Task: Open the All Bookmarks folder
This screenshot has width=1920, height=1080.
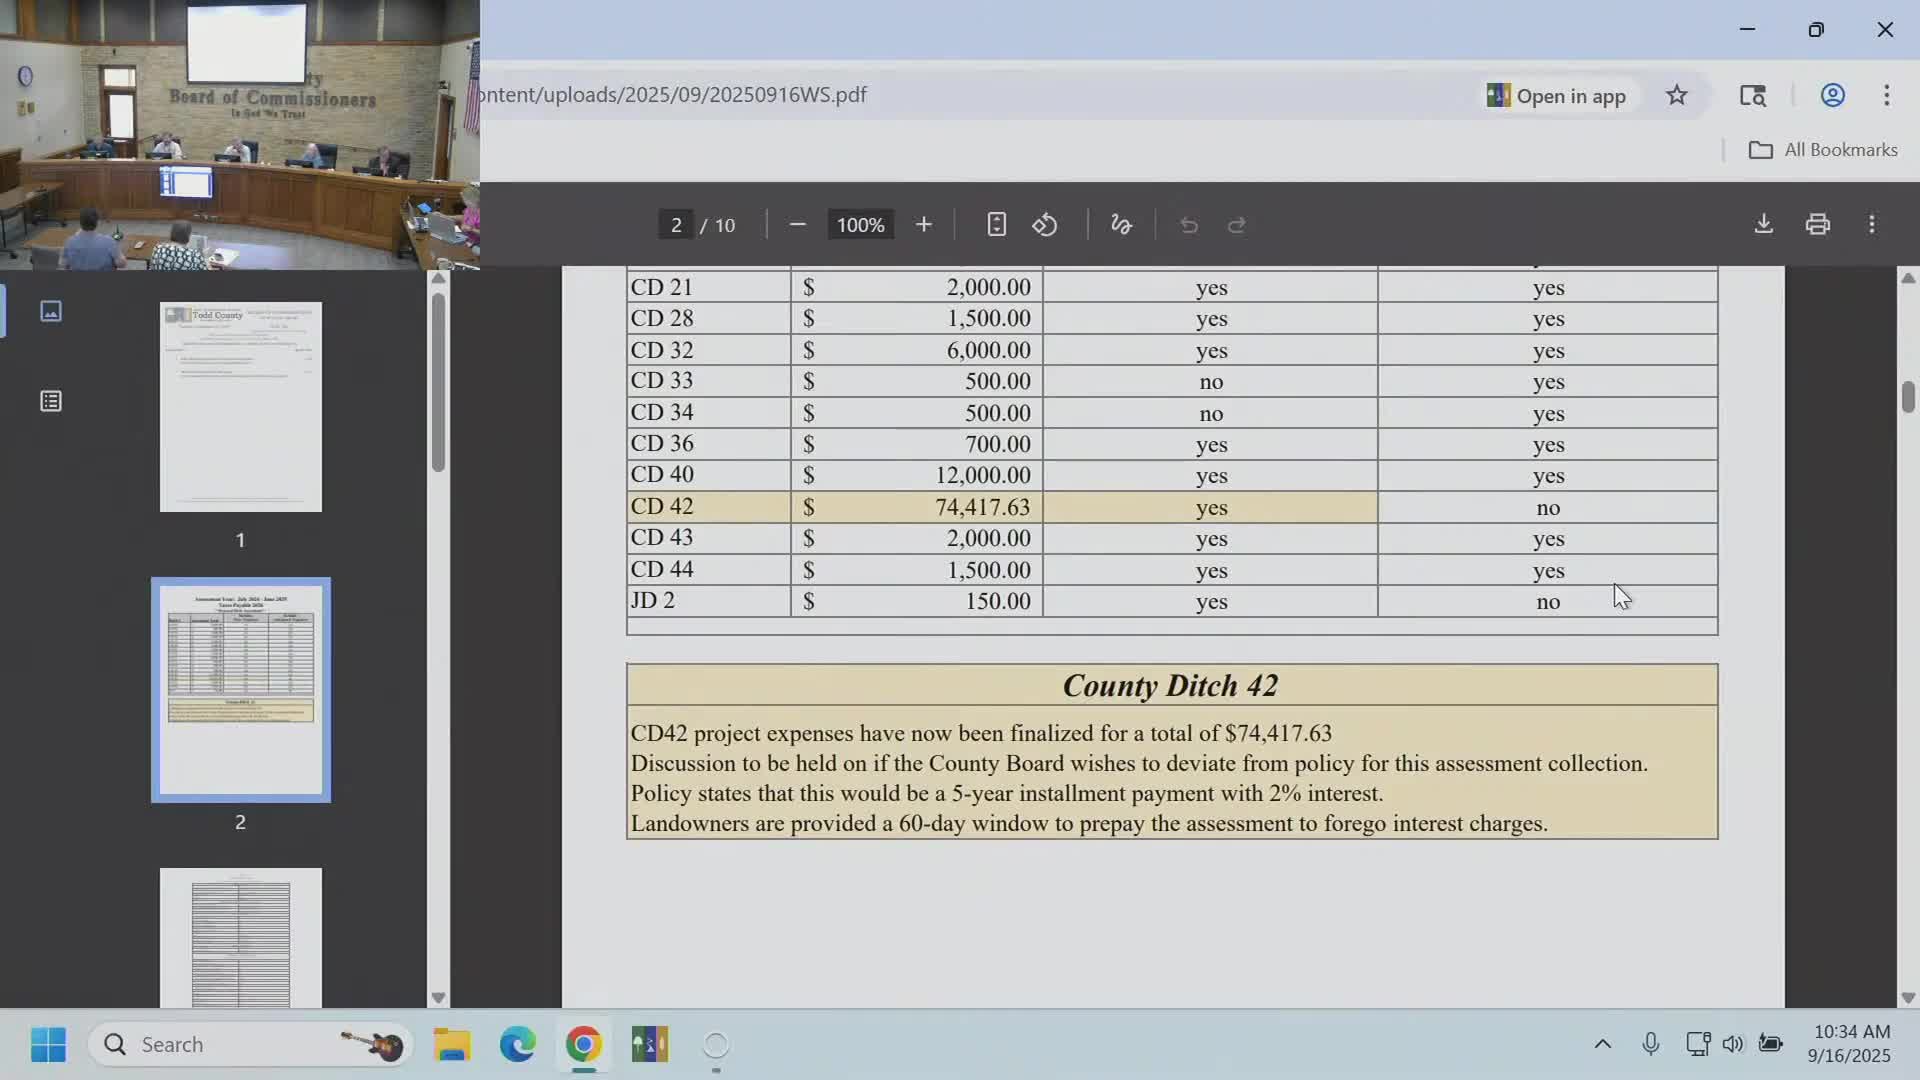Action: coord(1822,150)
